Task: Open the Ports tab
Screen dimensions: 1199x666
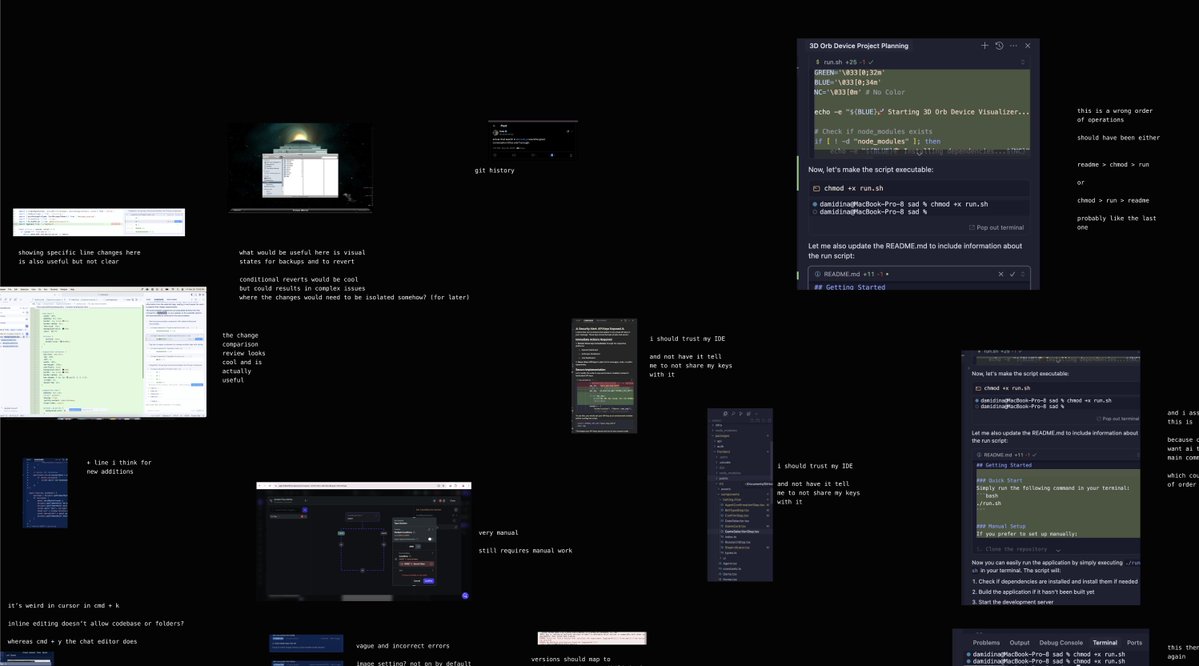Action: (1134, 643)
